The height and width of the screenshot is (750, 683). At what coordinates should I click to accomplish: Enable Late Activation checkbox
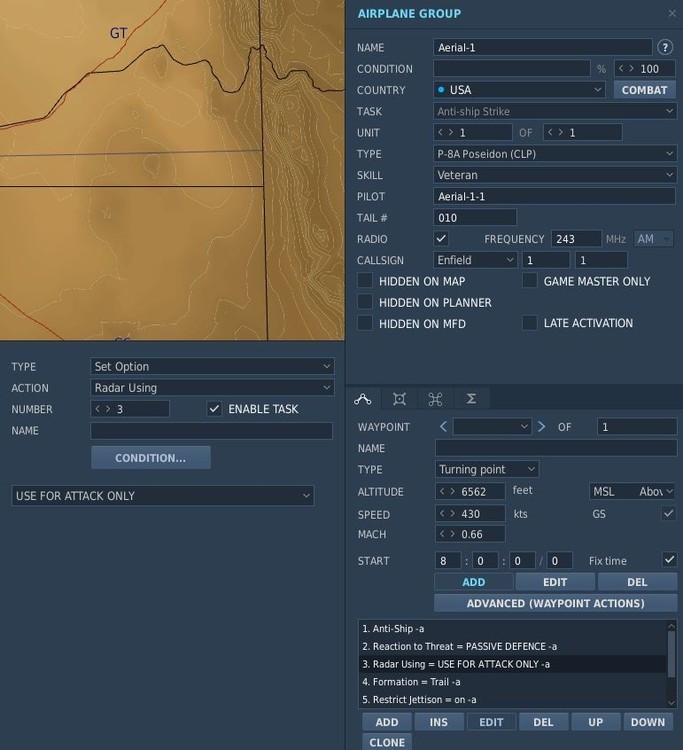tap(529, 323)
